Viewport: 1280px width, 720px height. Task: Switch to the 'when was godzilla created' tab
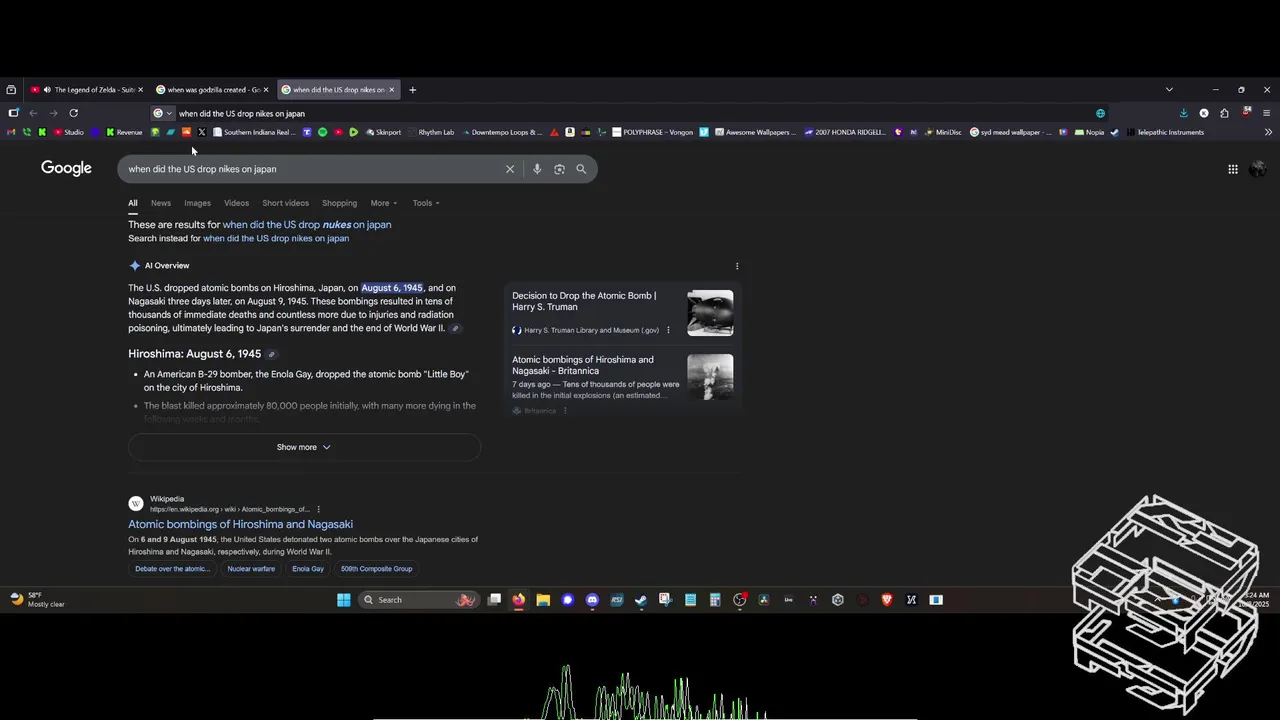(213, 90)
